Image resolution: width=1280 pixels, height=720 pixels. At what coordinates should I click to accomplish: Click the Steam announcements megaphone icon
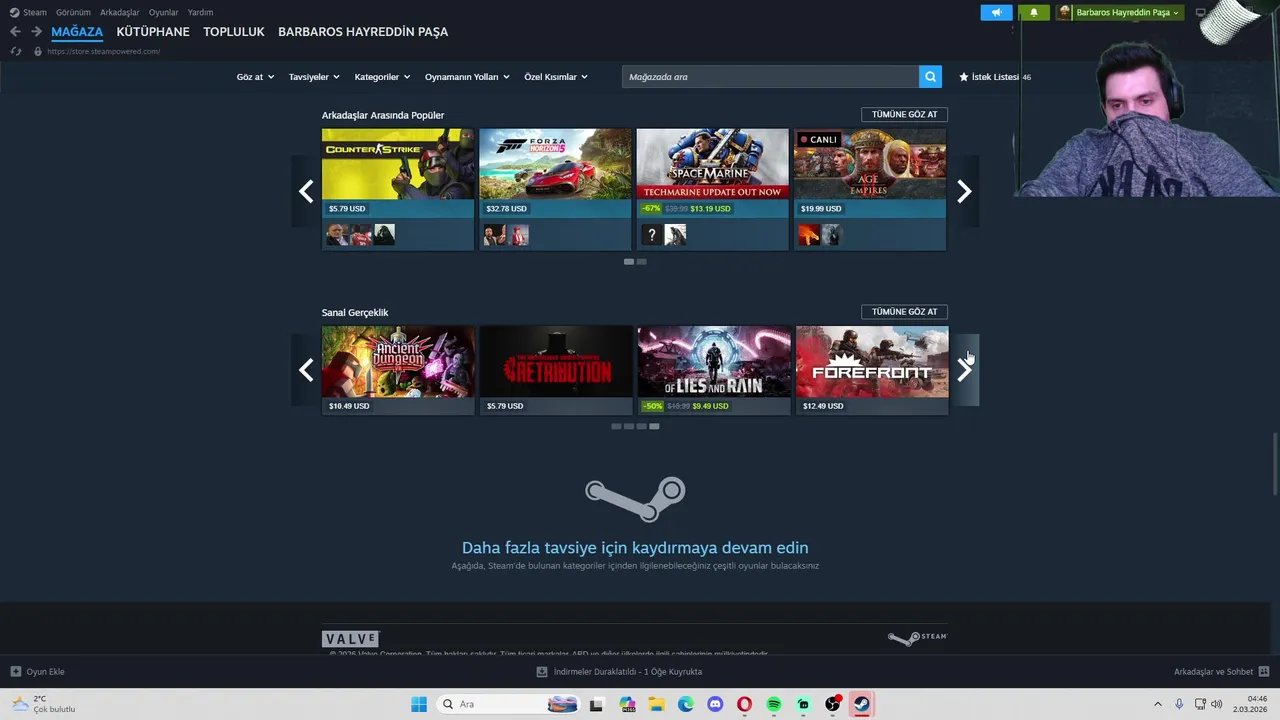996,12
